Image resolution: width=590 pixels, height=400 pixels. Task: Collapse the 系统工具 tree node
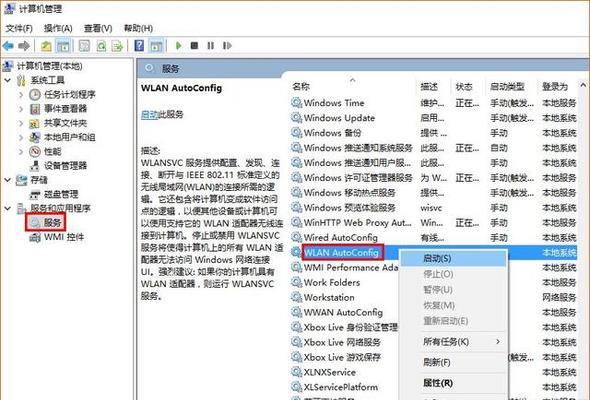[7, 80]
